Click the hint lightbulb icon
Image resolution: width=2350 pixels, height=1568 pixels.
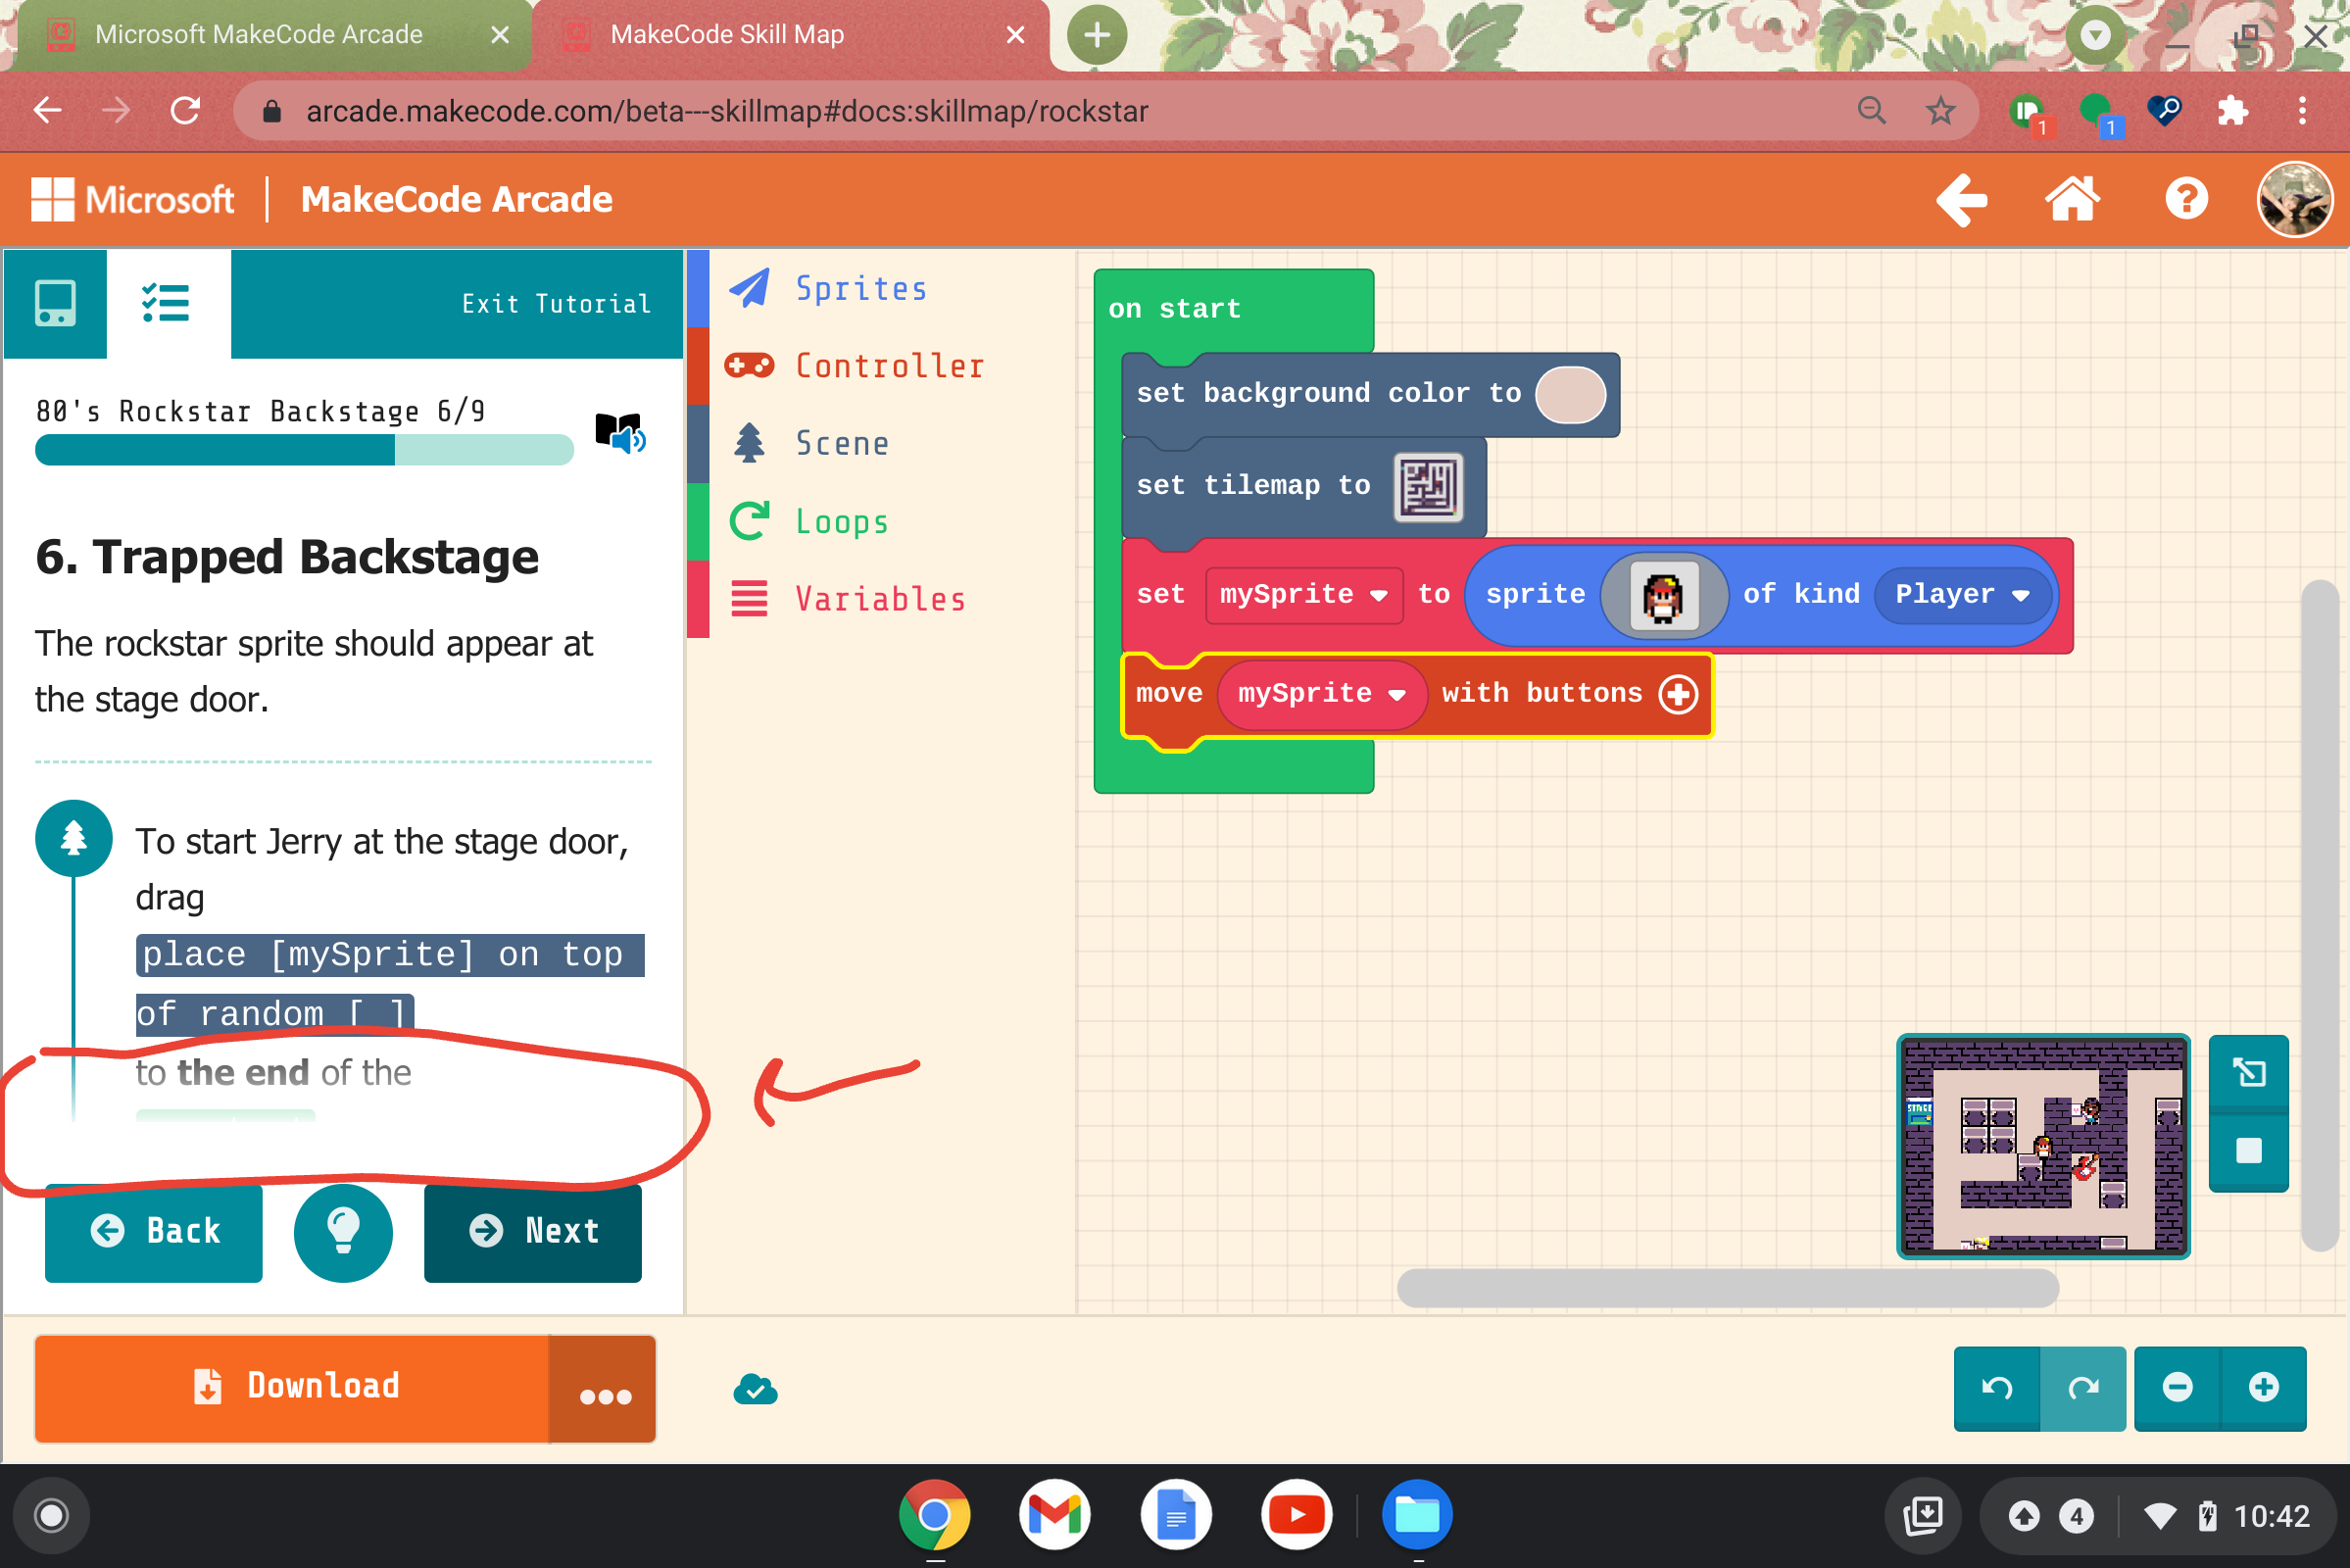[x=343, y=1232]
